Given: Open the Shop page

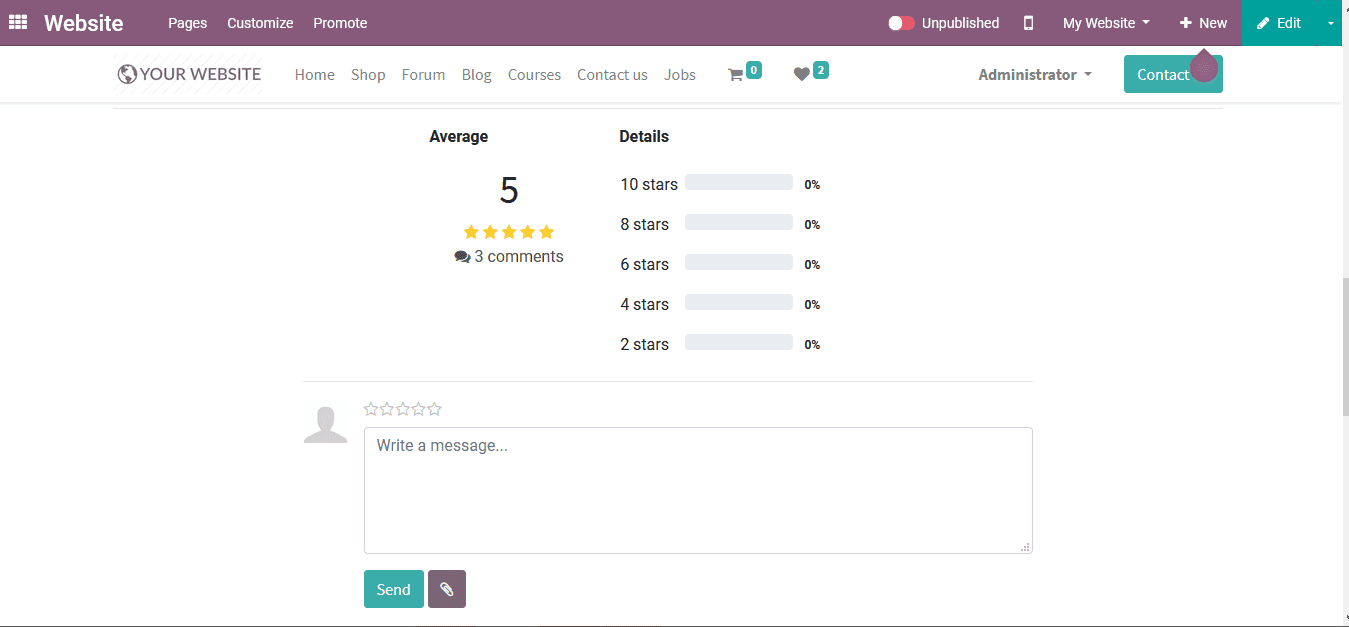Looking at the screenshot, I should (368, 74).
